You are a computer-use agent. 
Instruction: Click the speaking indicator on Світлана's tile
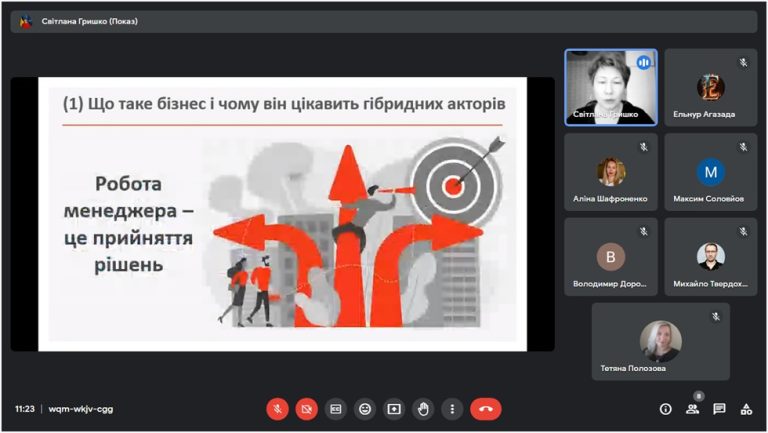pyautogui.click(x=644, y=62)
